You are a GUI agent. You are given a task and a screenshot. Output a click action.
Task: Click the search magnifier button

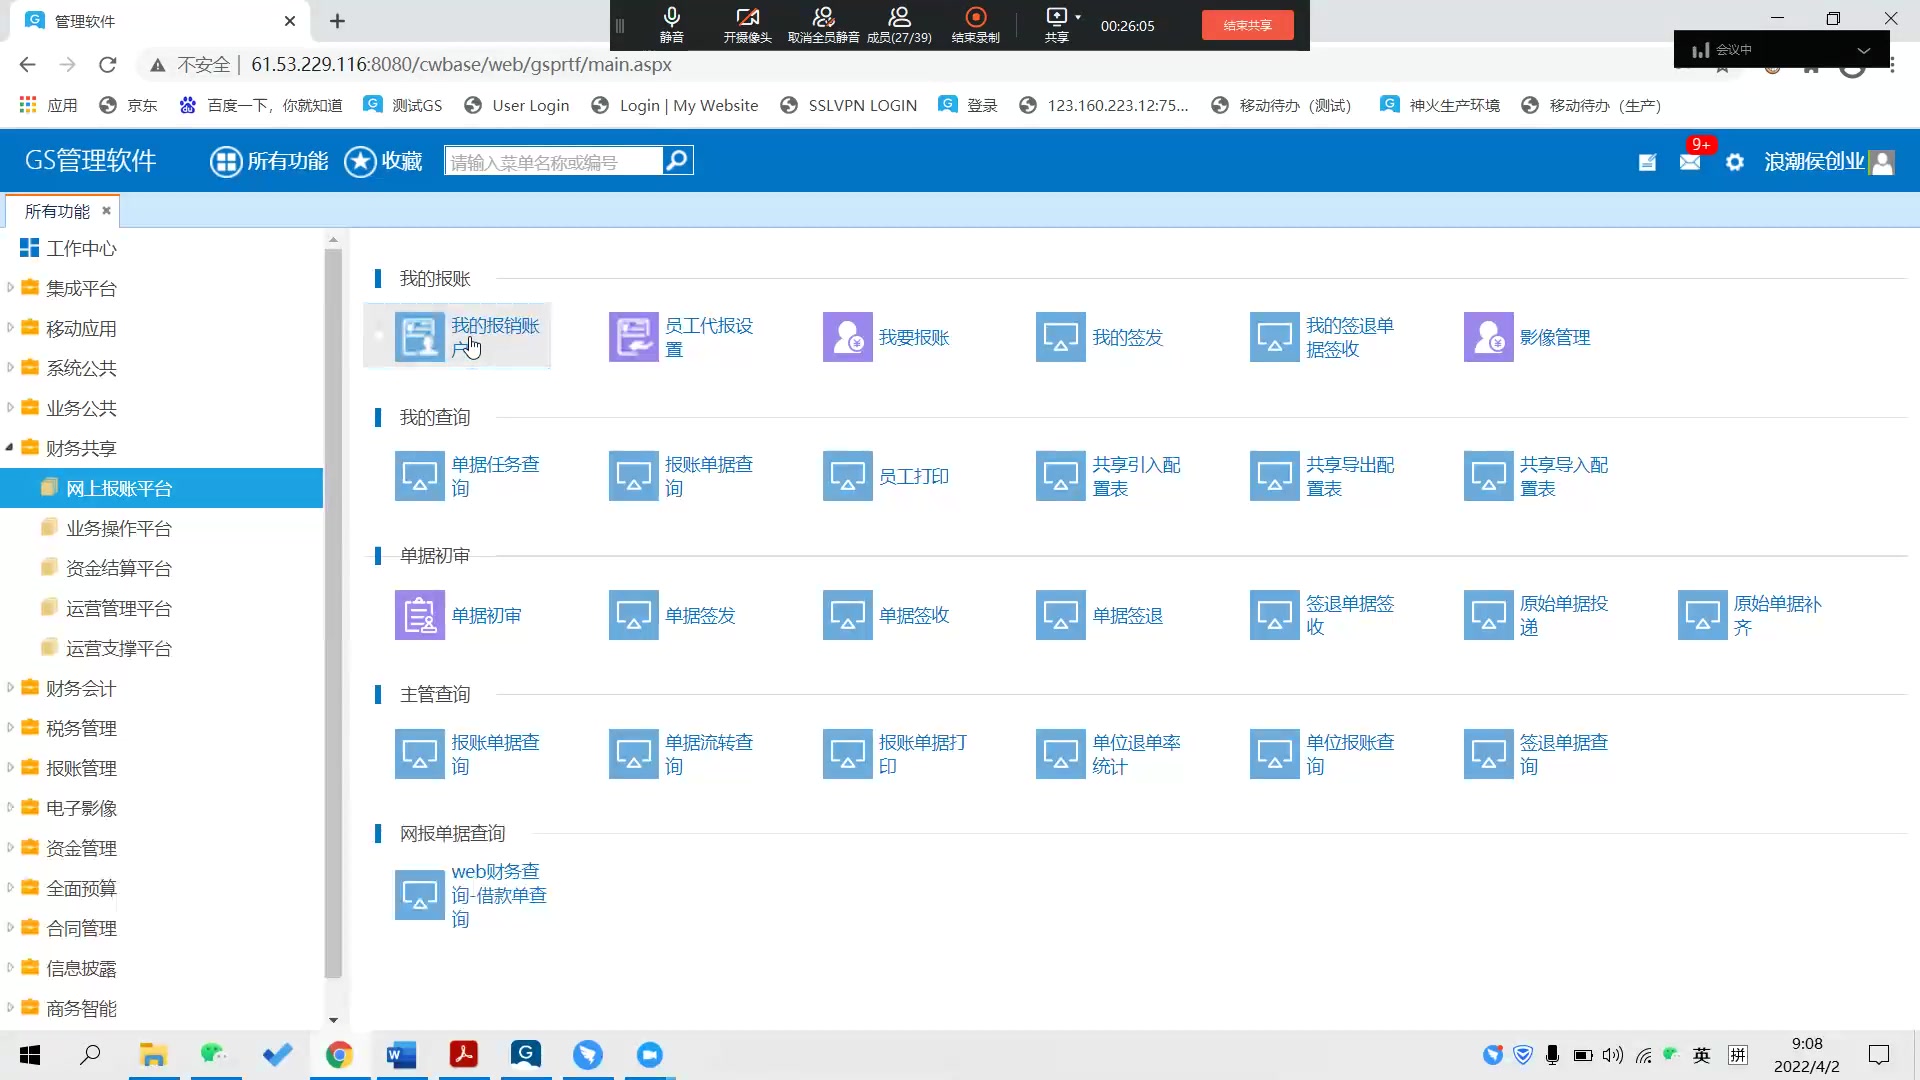pos(677,160)
